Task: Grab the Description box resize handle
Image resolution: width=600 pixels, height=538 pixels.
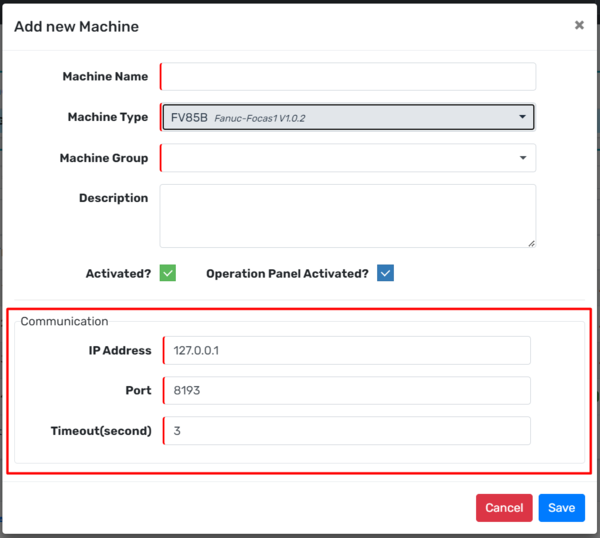Action: [531, 242]
